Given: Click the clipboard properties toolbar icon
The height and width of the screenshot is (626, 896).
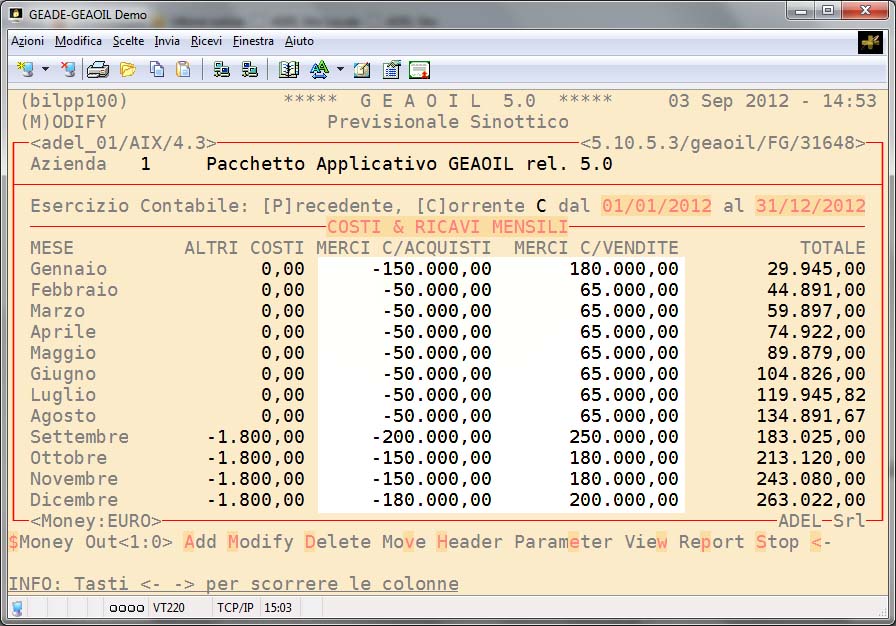Looking at the screenshot, I should click(x=391, y=69).
